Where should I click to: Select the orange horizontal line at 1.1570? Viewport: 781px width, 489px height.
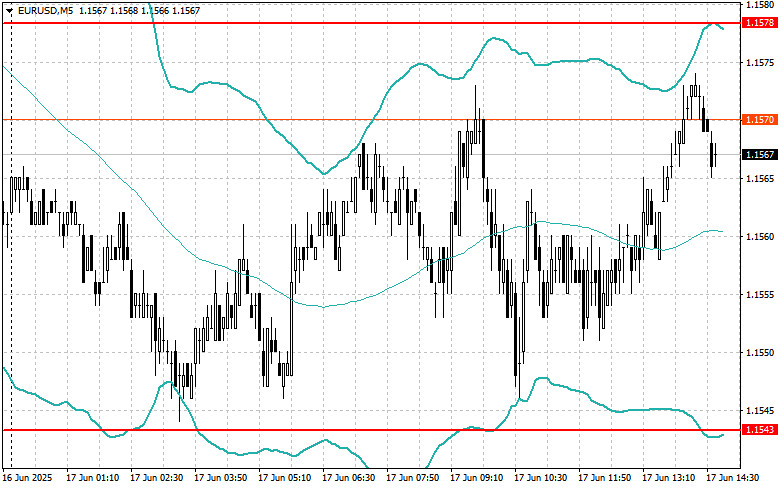372,120
